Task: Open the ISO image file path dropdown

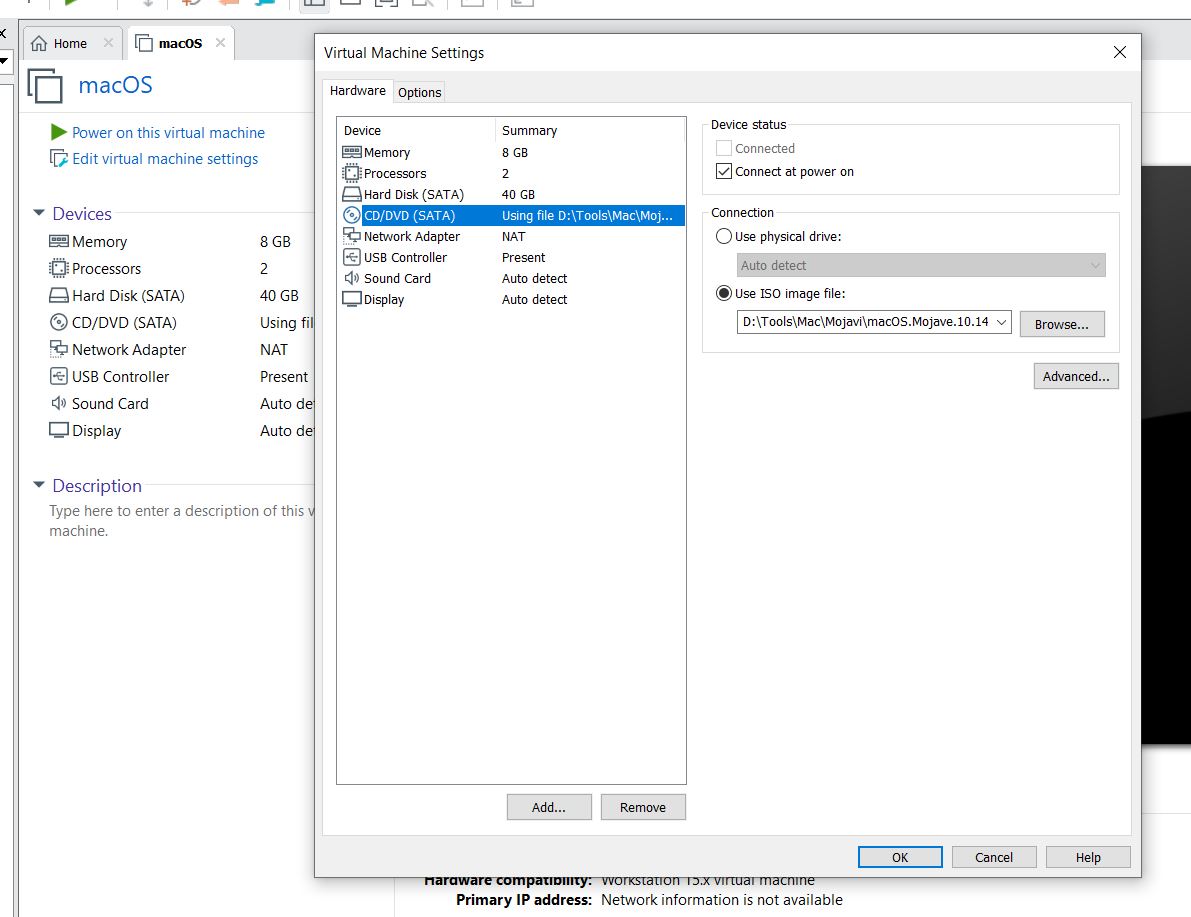Action: click(1002, 322)
